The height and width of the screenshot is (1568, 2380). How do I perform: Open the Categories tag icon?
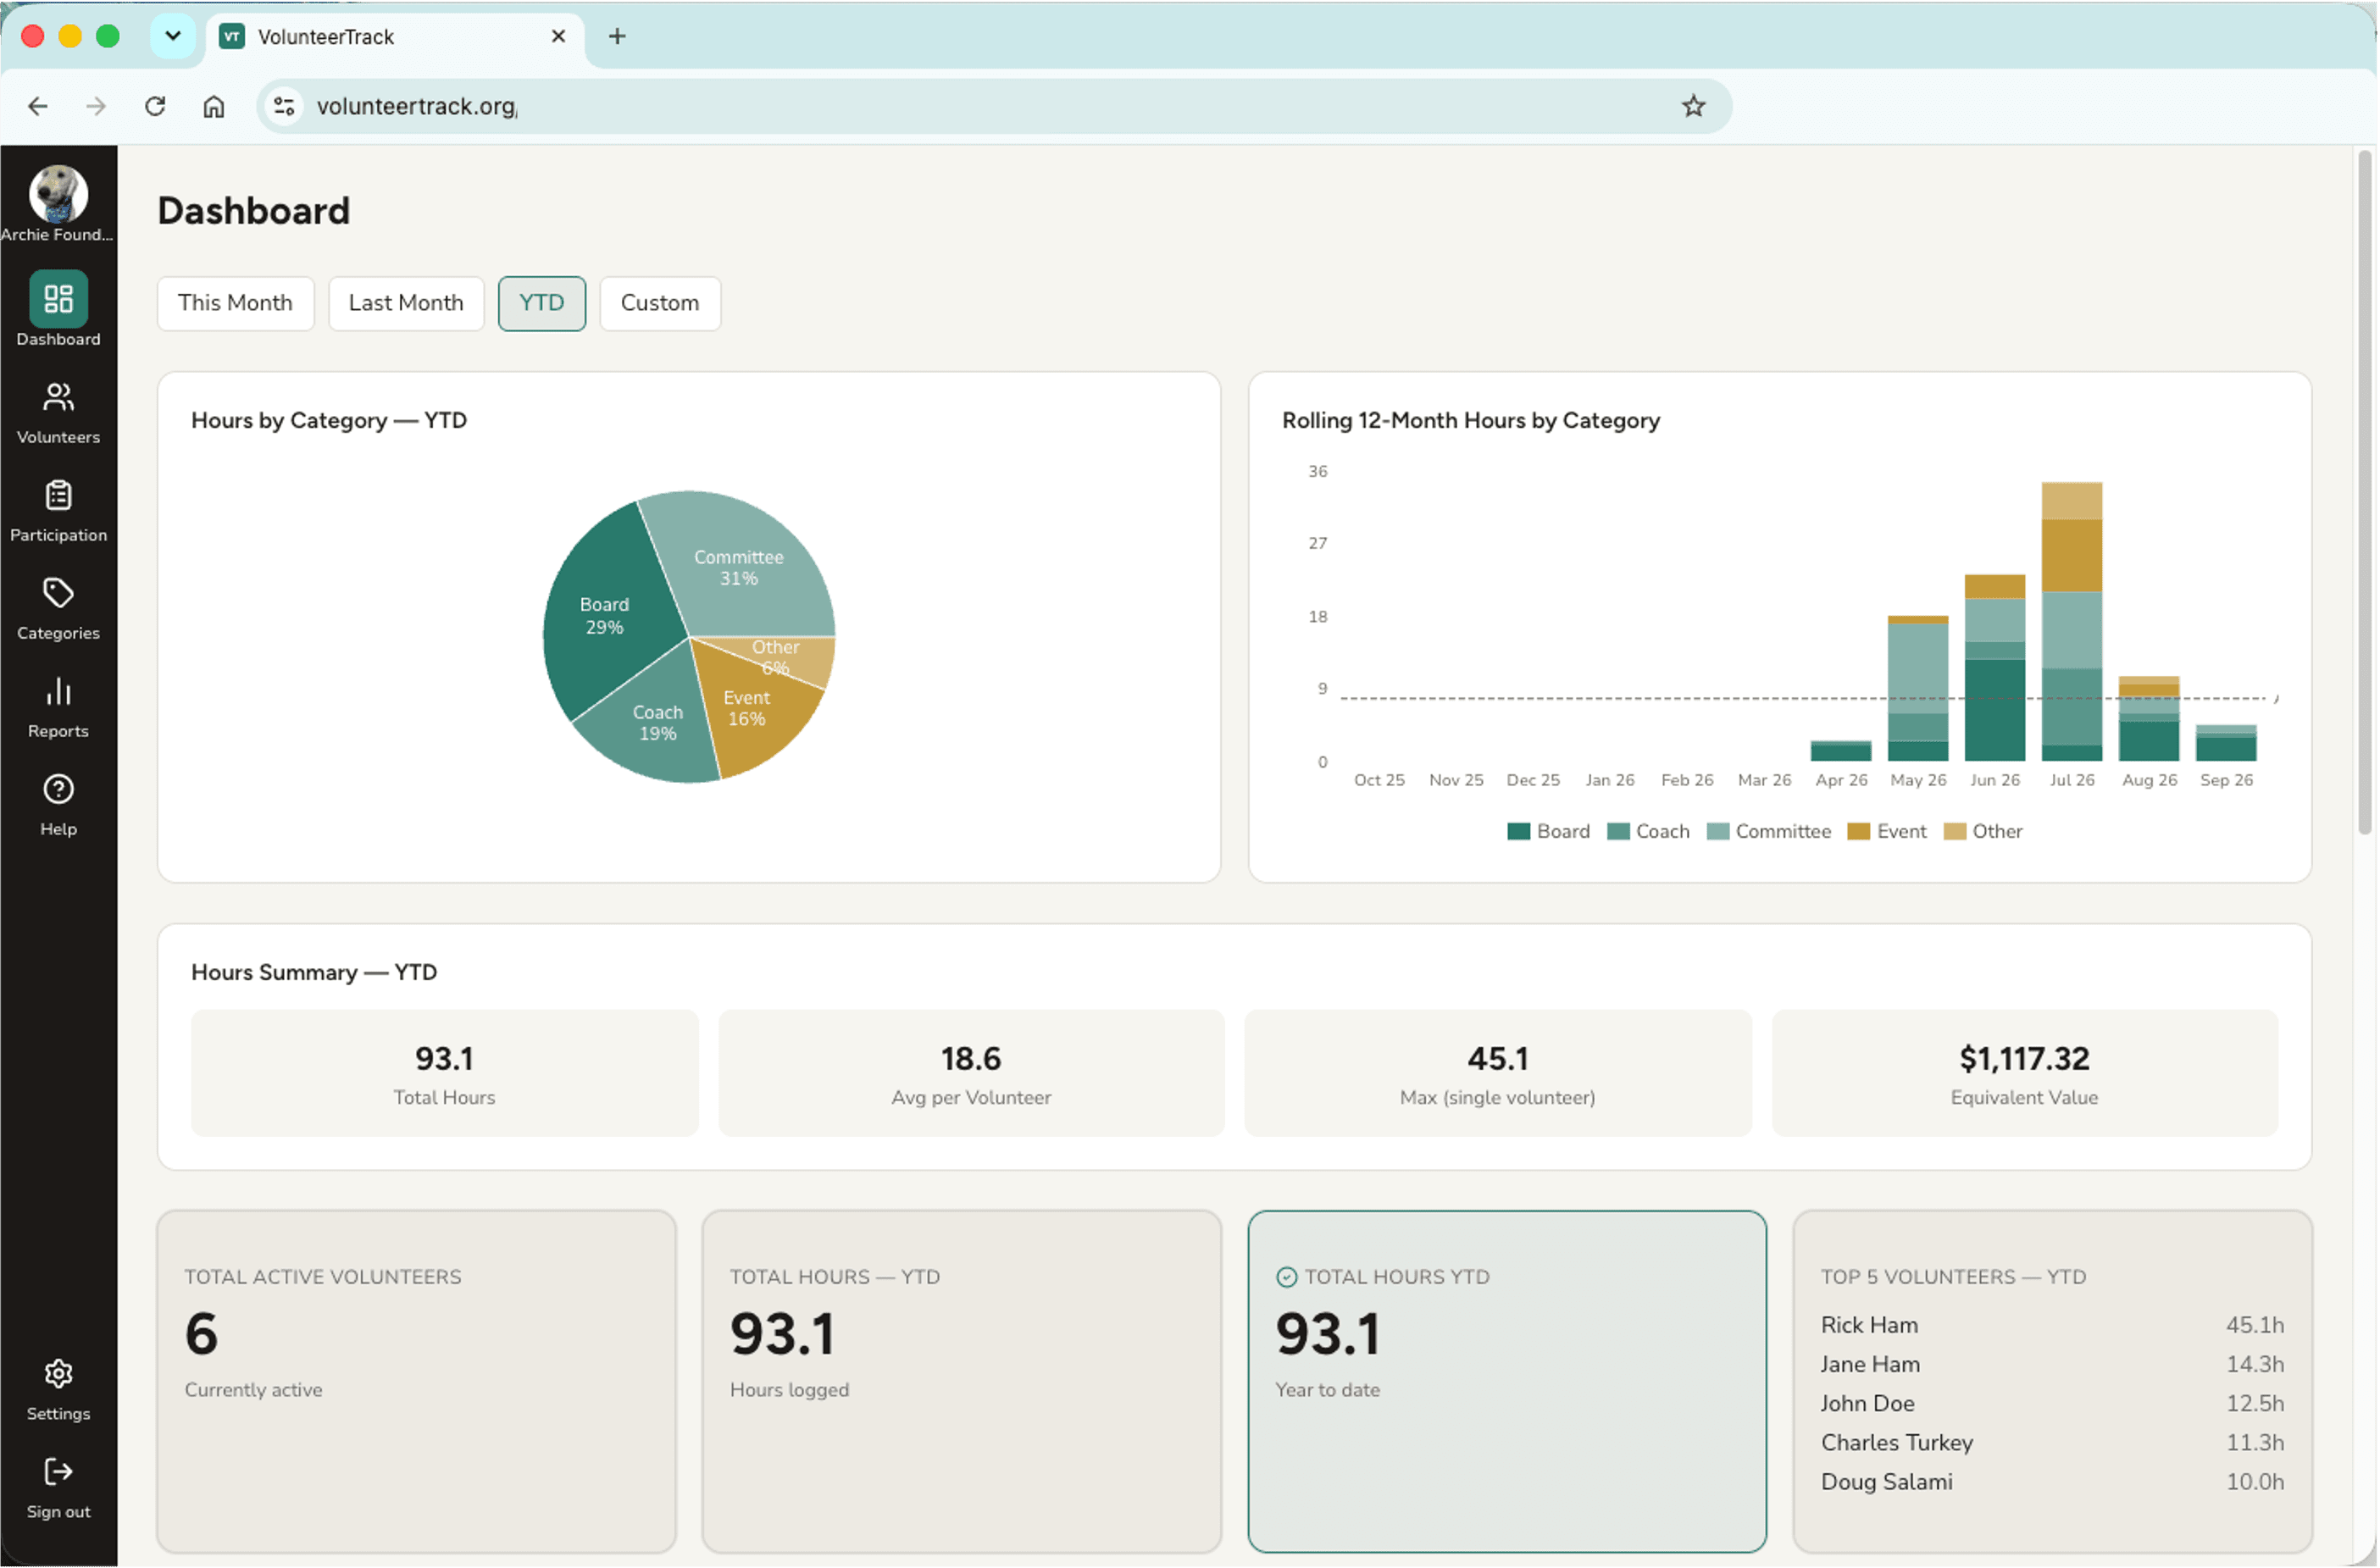click(58, 593)
